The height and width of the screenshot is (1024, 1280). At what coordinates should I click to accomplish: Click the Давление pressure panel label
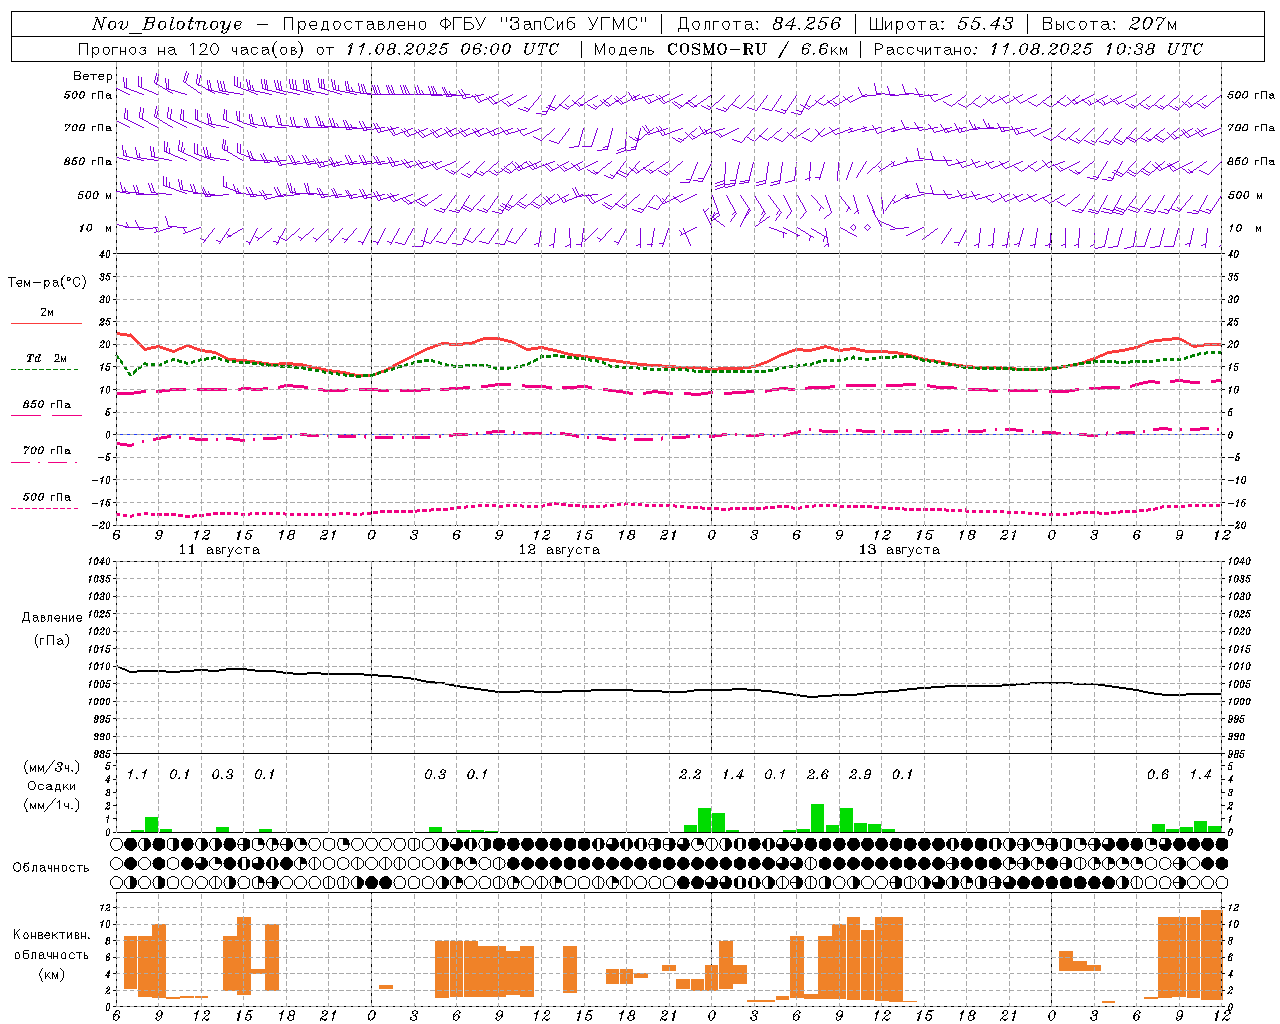coord(52,618)
